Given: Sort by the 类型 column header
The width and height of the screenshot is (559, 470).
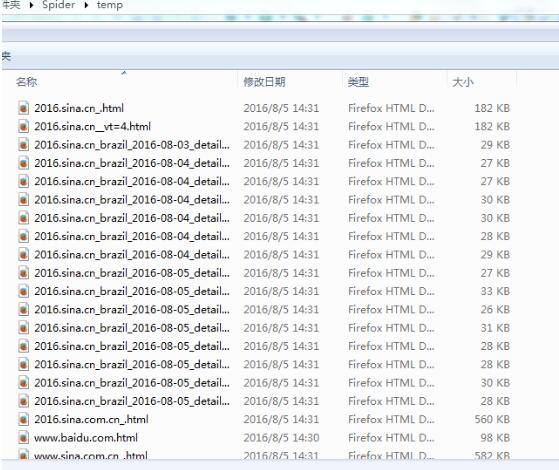Looking at the screenshot, I should [358, 82].
